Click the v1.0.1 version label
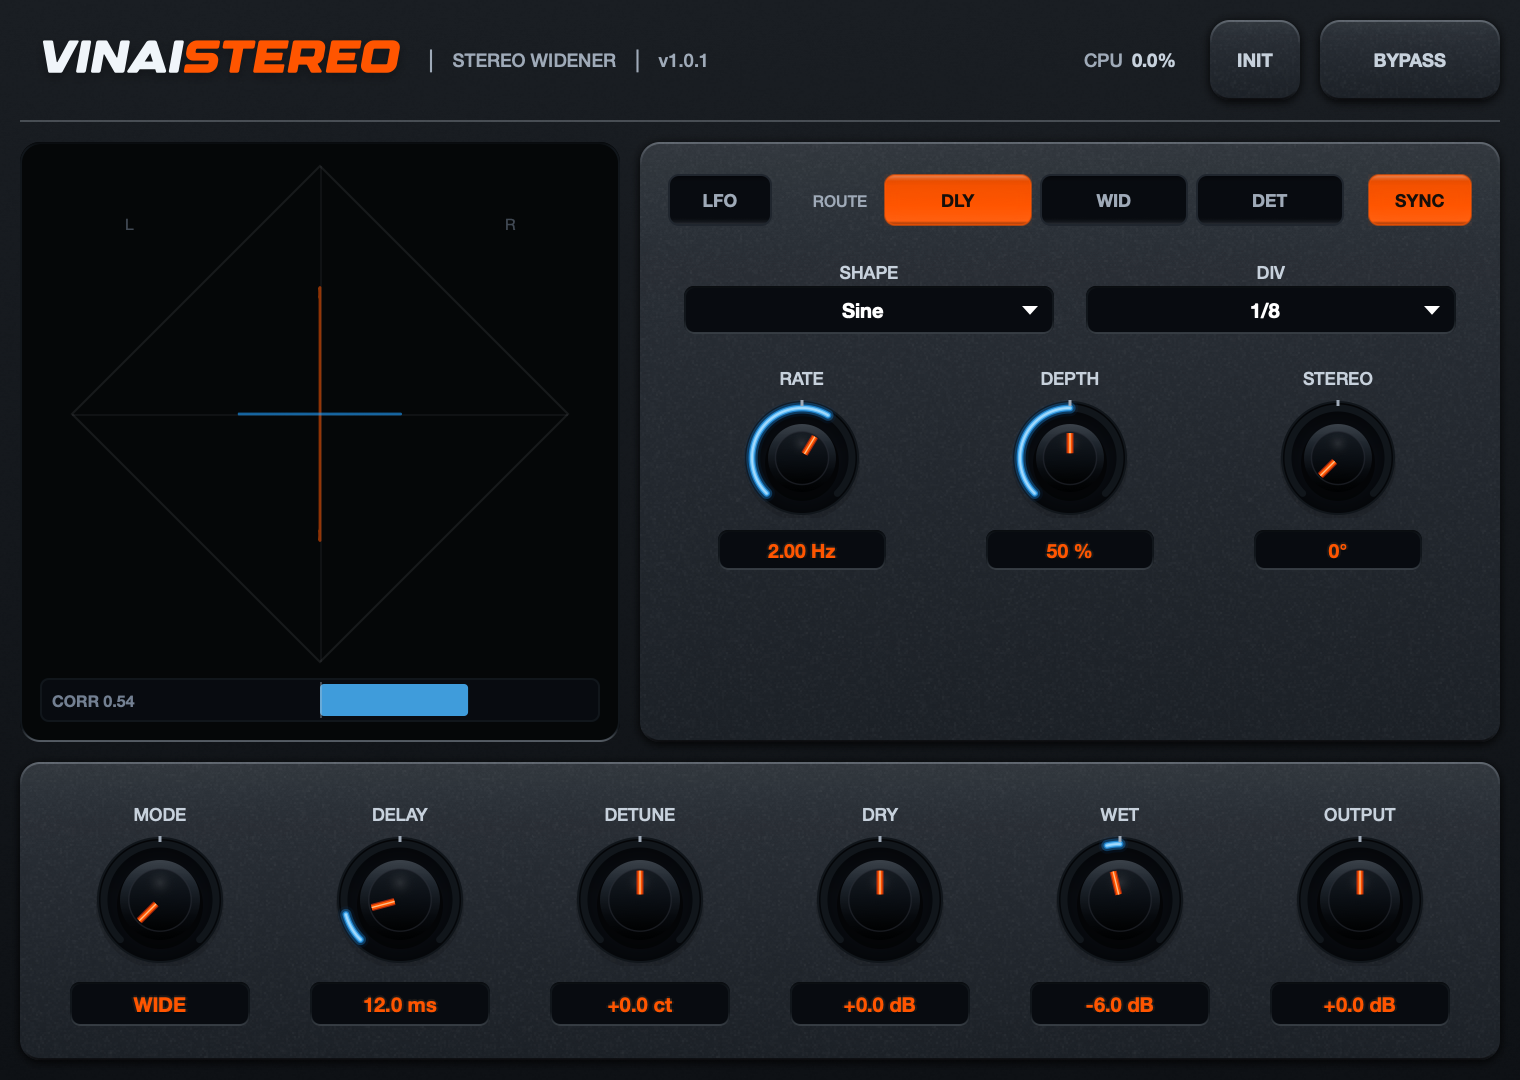 coord(683,60)
